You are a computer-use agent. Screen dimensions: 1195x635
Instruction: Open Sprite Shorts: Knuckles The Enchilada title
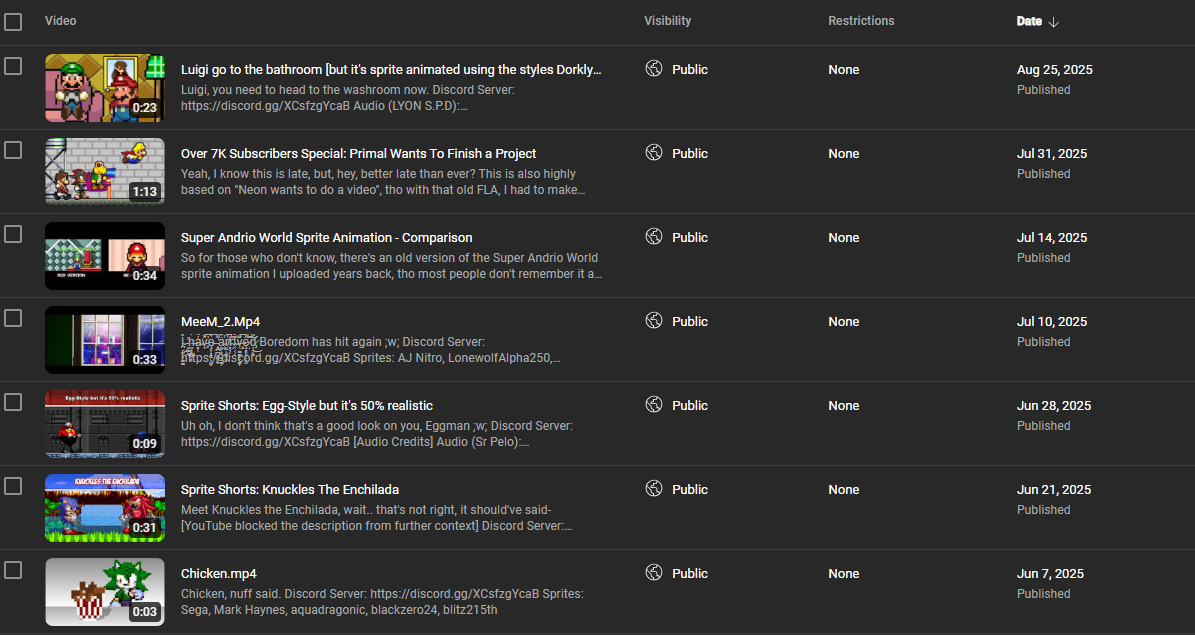tap(289, 489)
